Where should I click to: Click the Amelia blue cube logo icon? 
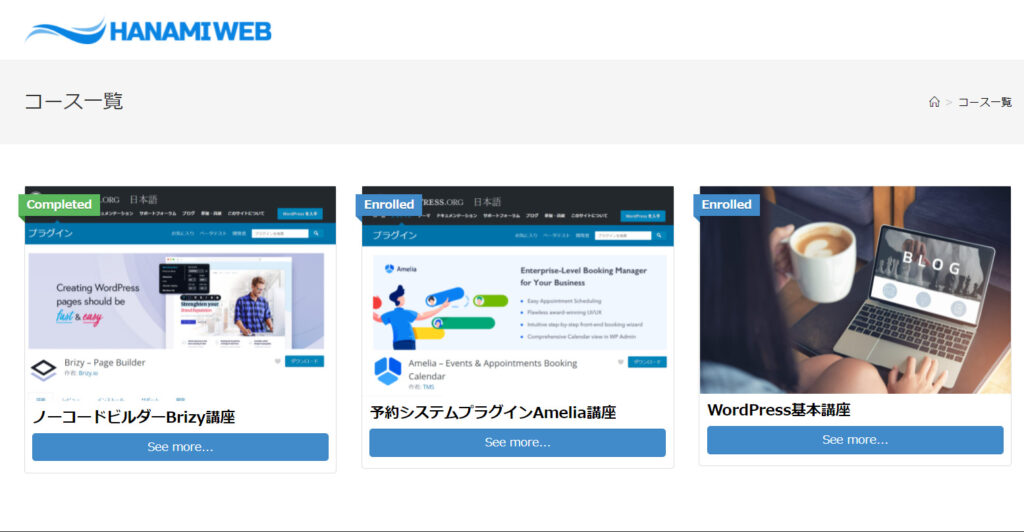point(387,371)
